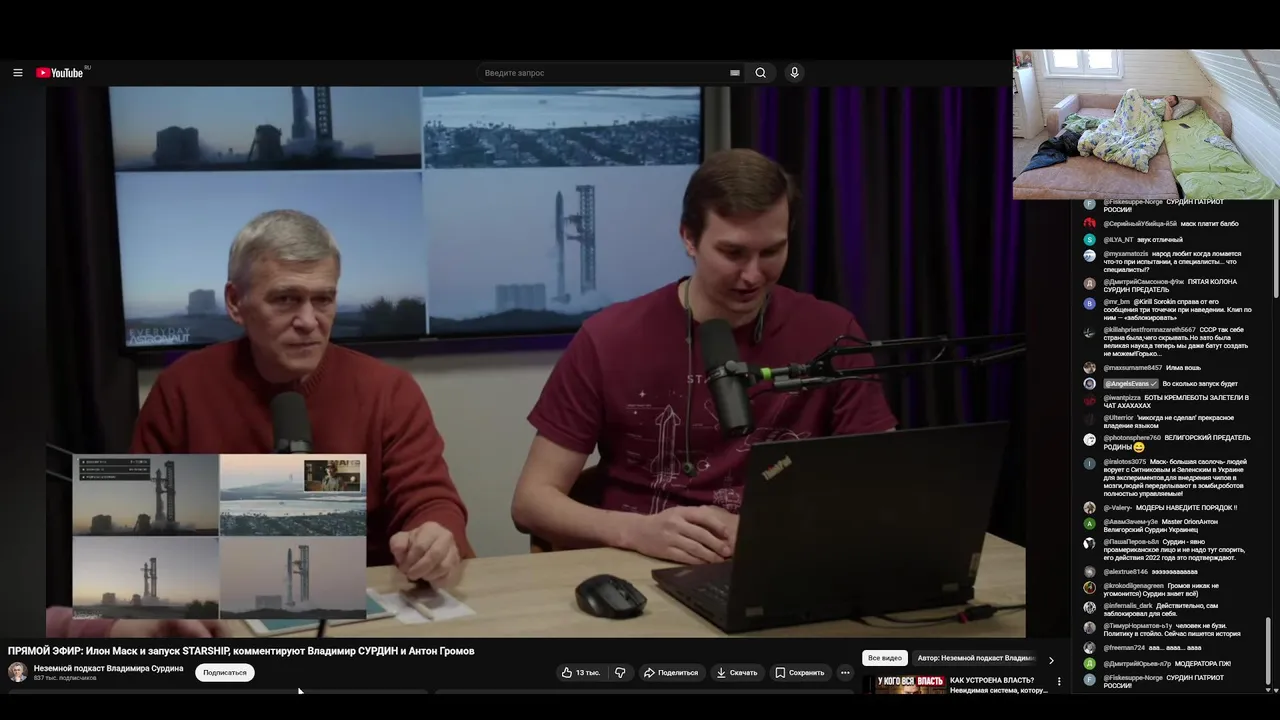
Task: Click the chat scrollbar down arrow
Action: pos(1269,689)
